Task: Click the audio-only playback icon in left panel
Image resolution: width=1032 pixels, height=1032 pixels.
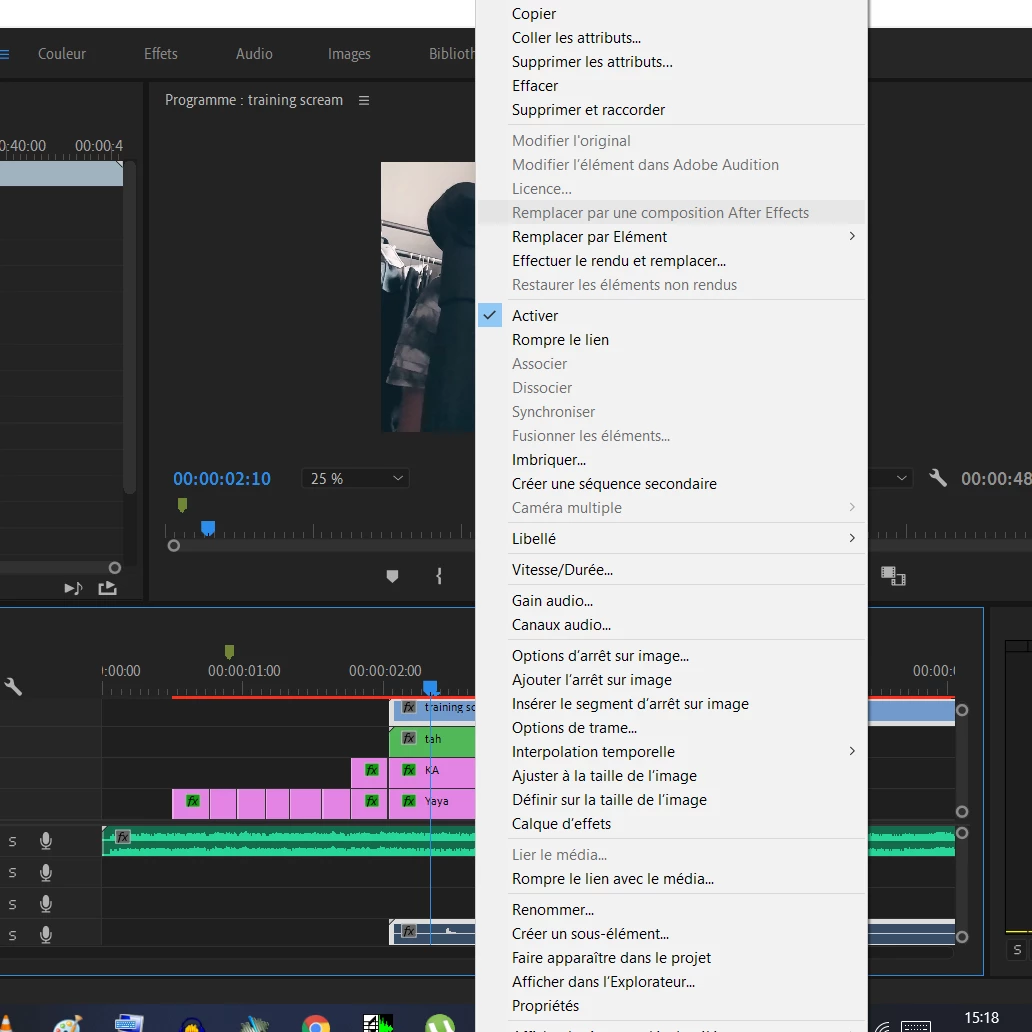Action: [73, 588]
